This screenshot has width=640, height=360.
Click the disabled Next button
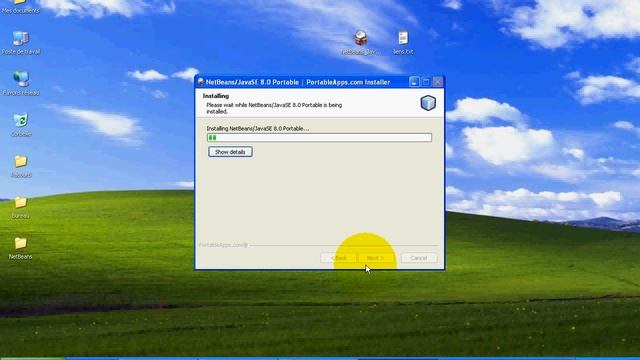click(x=375, y=258)
